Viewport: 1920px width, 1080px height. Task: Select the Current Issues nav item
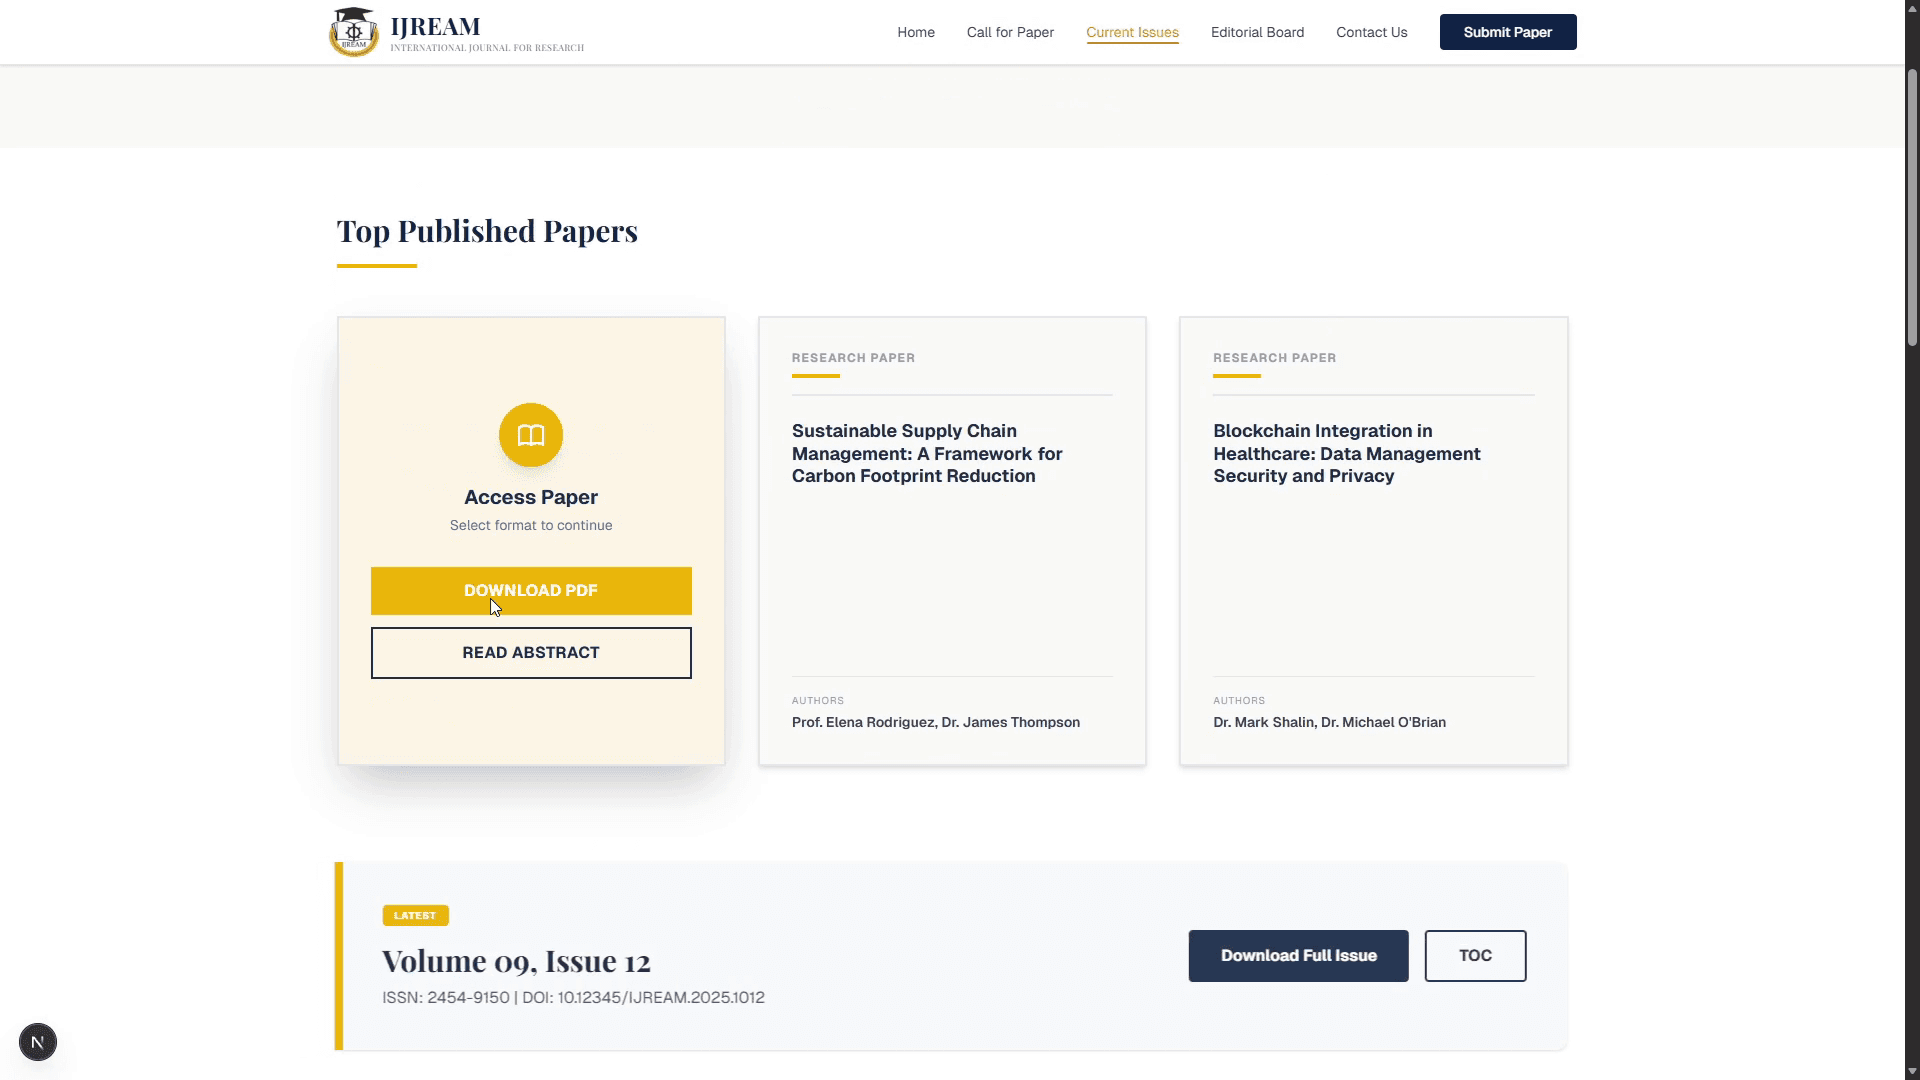coord(1132,32)
